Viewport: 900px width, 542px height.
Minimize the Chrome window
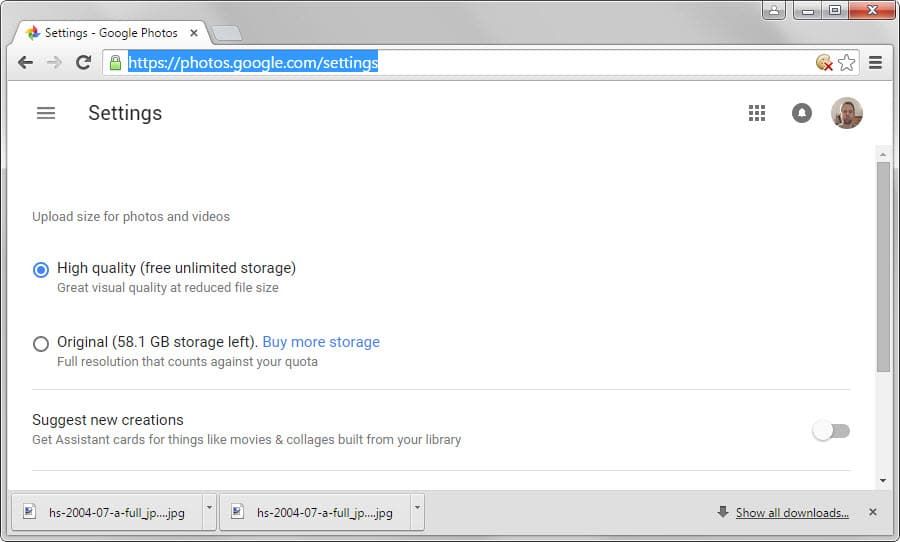[808, 10]
